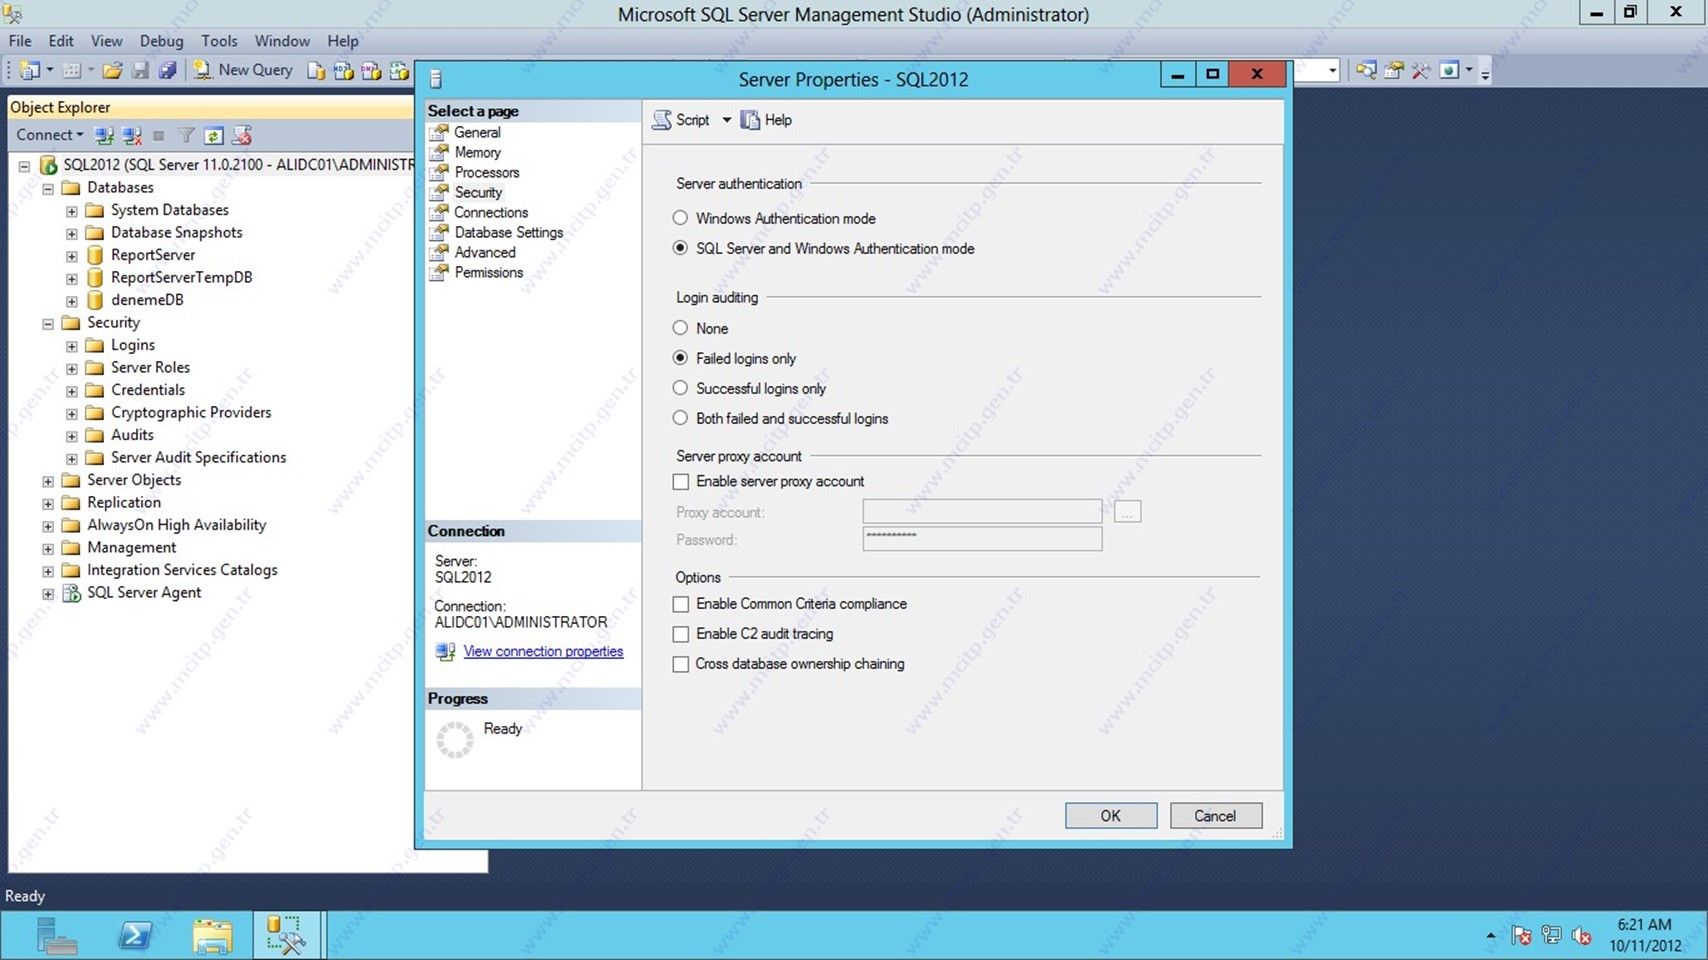Click the Analysis Services MDX Query icon

[x=343, y=70]
